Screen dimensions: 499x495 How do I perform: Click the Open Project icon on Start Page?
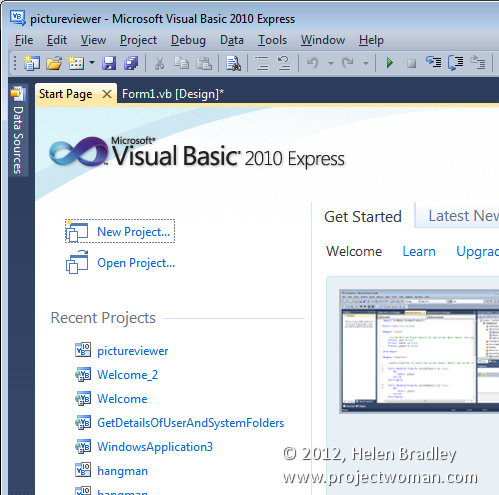point(77,262)
